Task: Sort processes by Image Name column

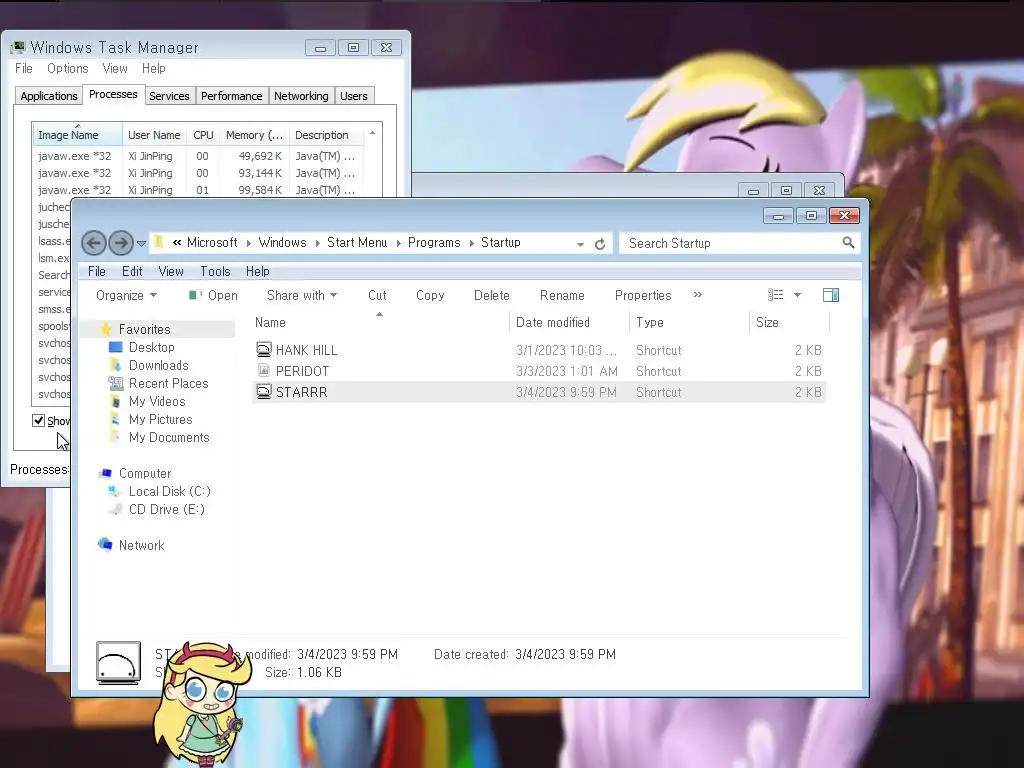Action: 77,135
